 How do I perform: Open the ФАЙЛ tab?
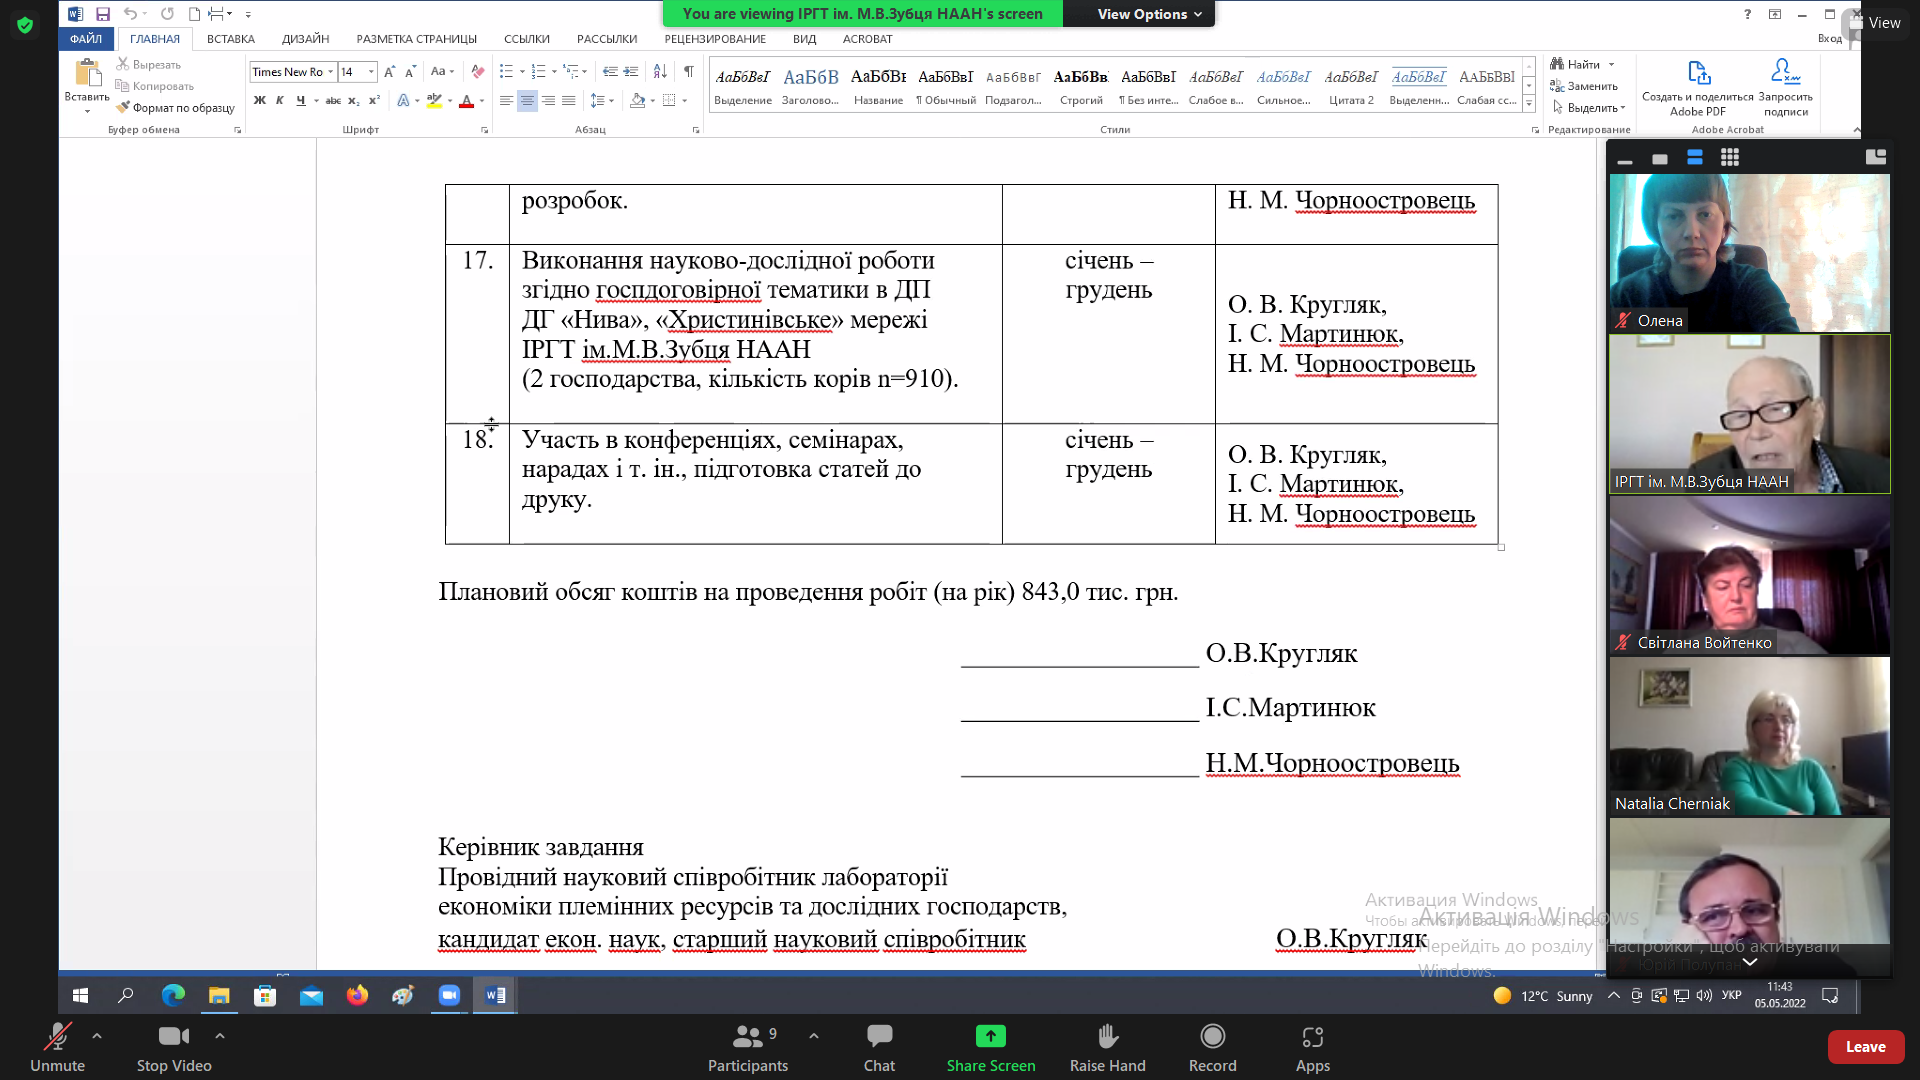coord(86,39)
